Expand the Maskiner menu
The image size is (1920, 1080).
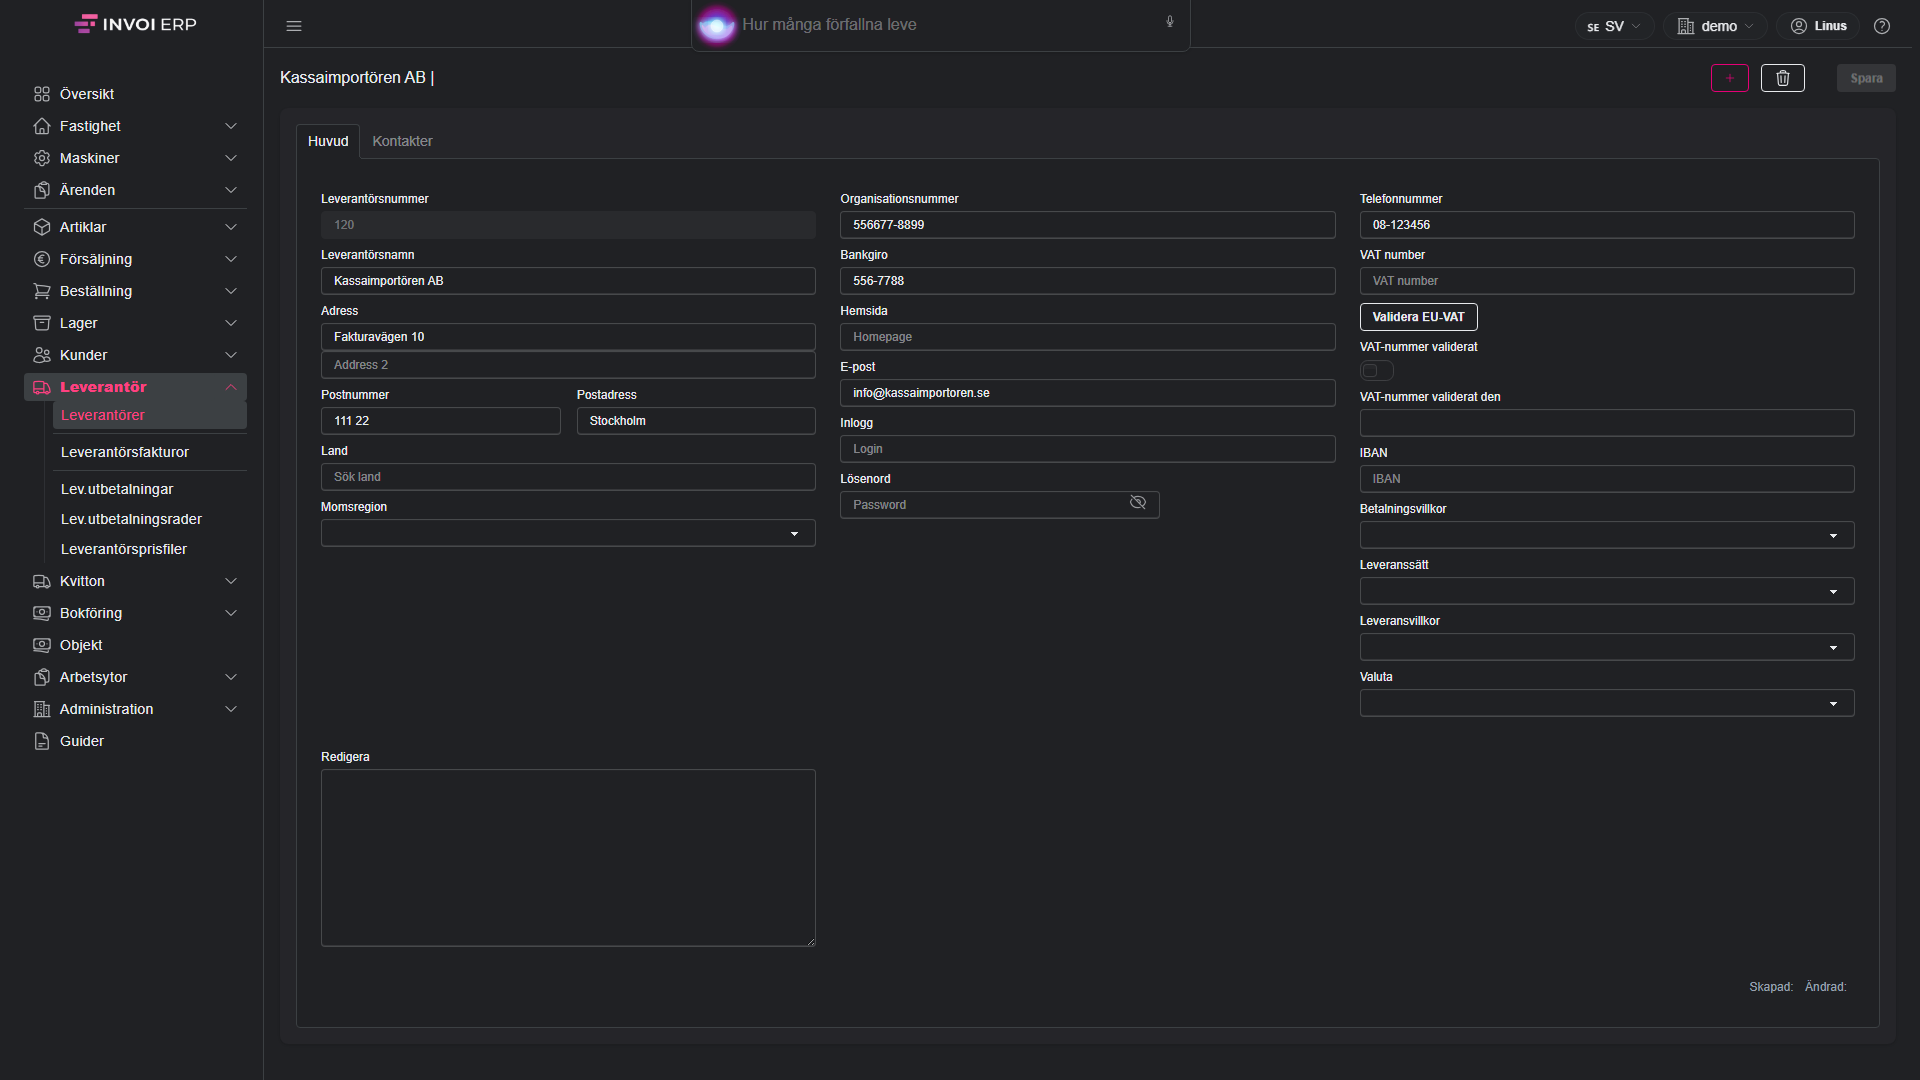coord(135,158)
